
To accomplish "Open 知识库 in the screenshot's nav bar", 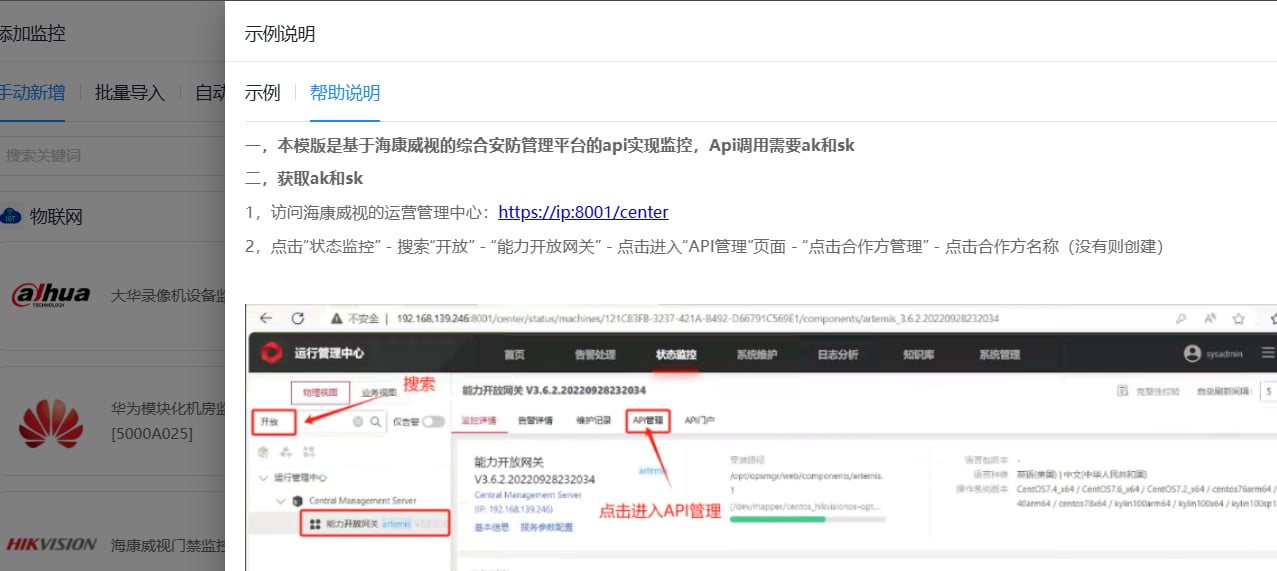I will click(x=919, y=354).
